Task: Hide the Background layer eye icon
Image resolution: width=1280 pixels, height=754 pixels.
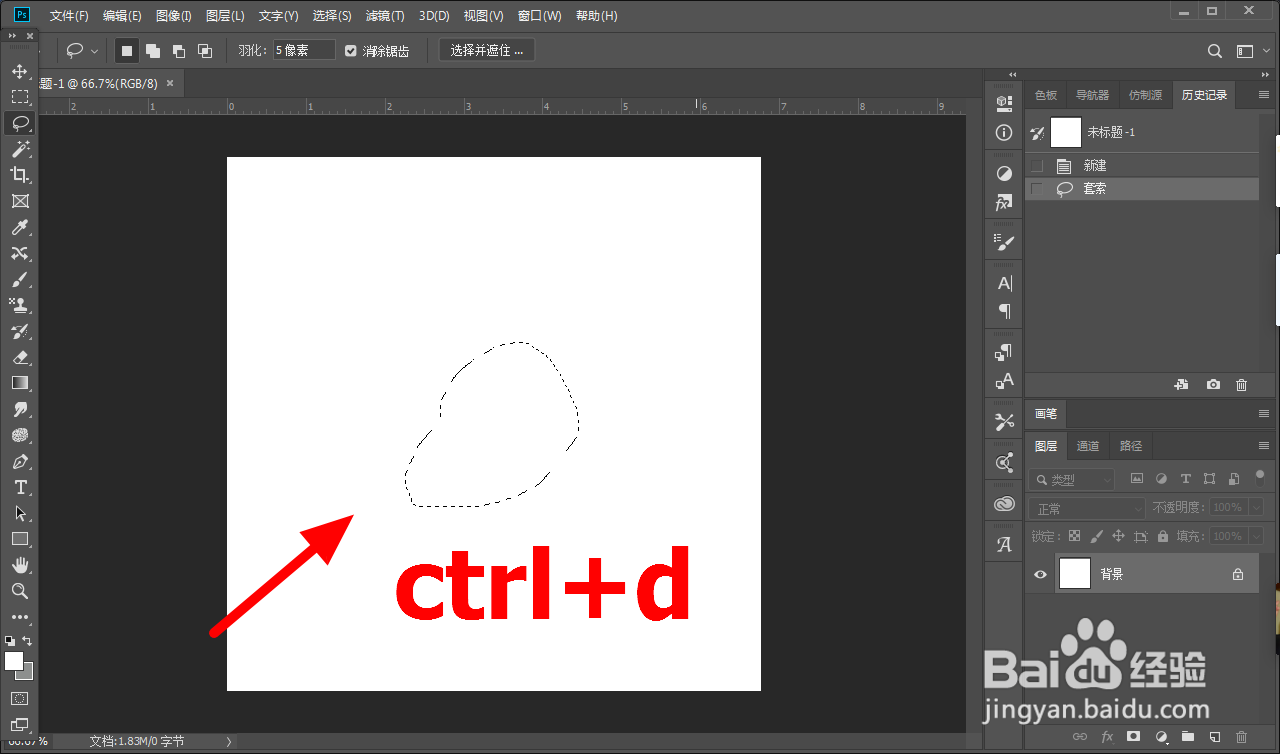Action: [1040, 574]
